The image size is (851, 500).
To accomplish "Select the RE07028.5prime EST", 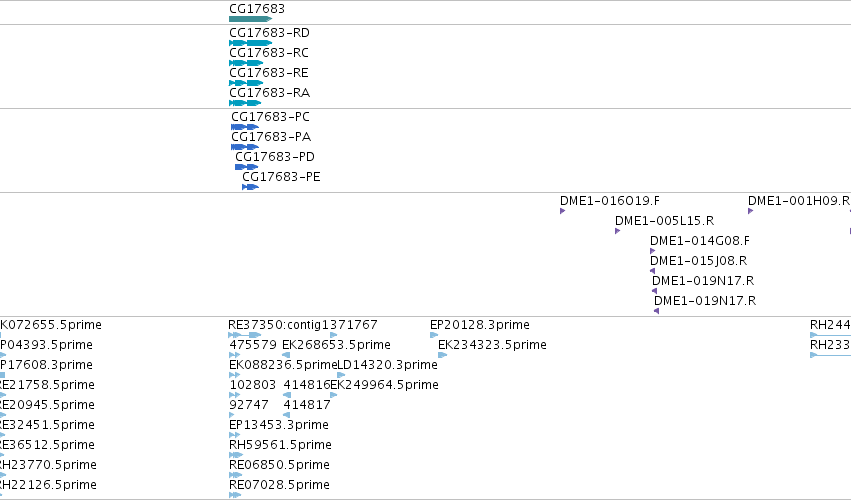I will click(x=235, y=495).
